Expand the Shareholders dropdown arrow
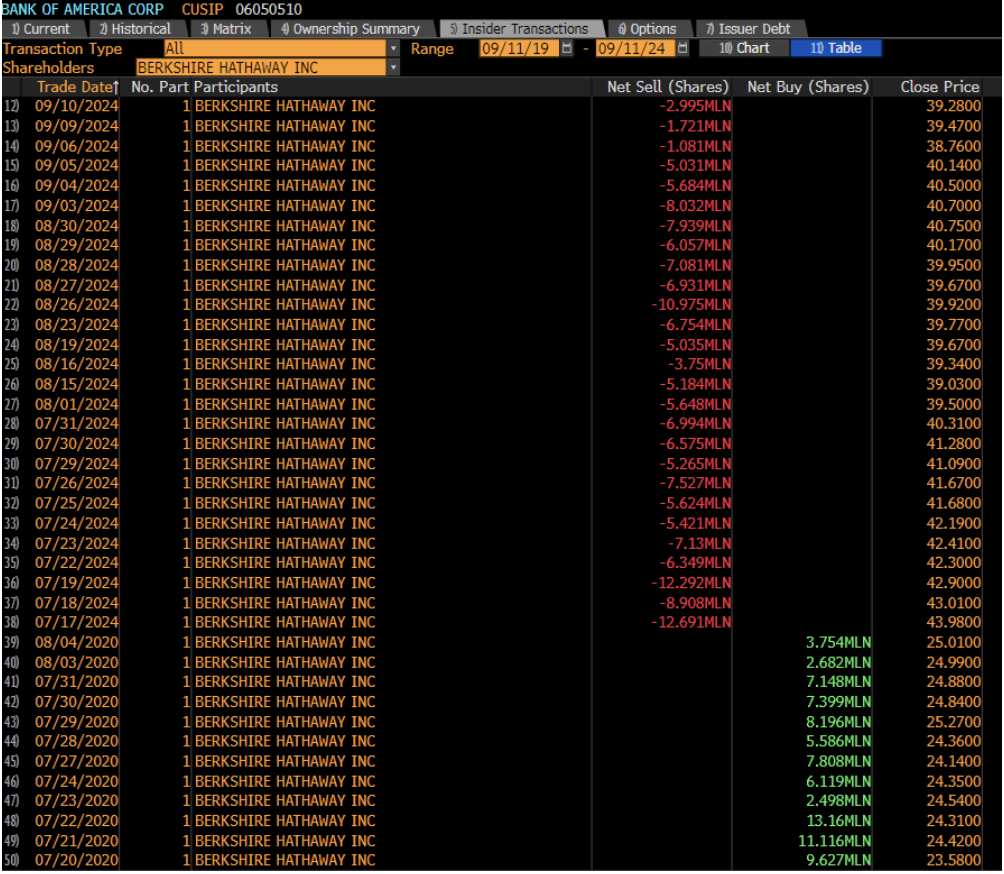Viewport: 1004px width, 874px height. click(x=393, y=68)
